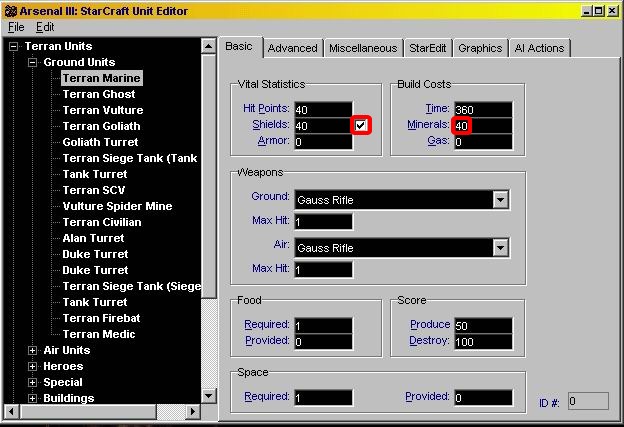624x427 pixels.
Task: Open the Ground weapon dropdown
Action: (500, 200)
